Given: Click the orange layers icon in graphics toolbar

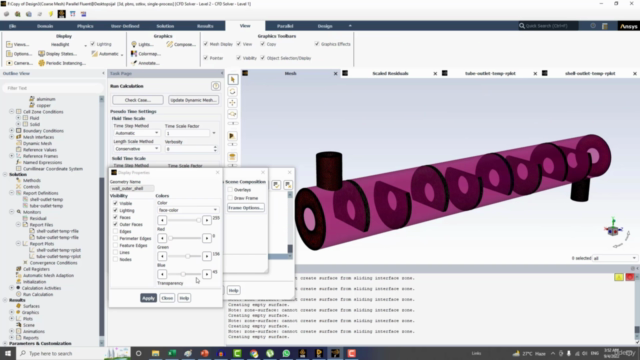Looking at the screenshot, I should click(232, 157).
